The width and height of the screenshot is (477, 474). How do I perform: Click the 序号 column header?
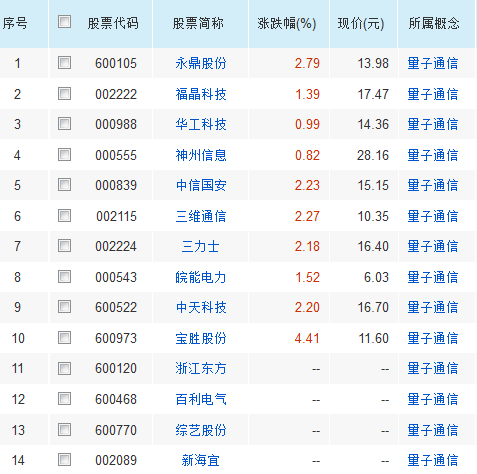pyautogui.click(x=15, y=24)
